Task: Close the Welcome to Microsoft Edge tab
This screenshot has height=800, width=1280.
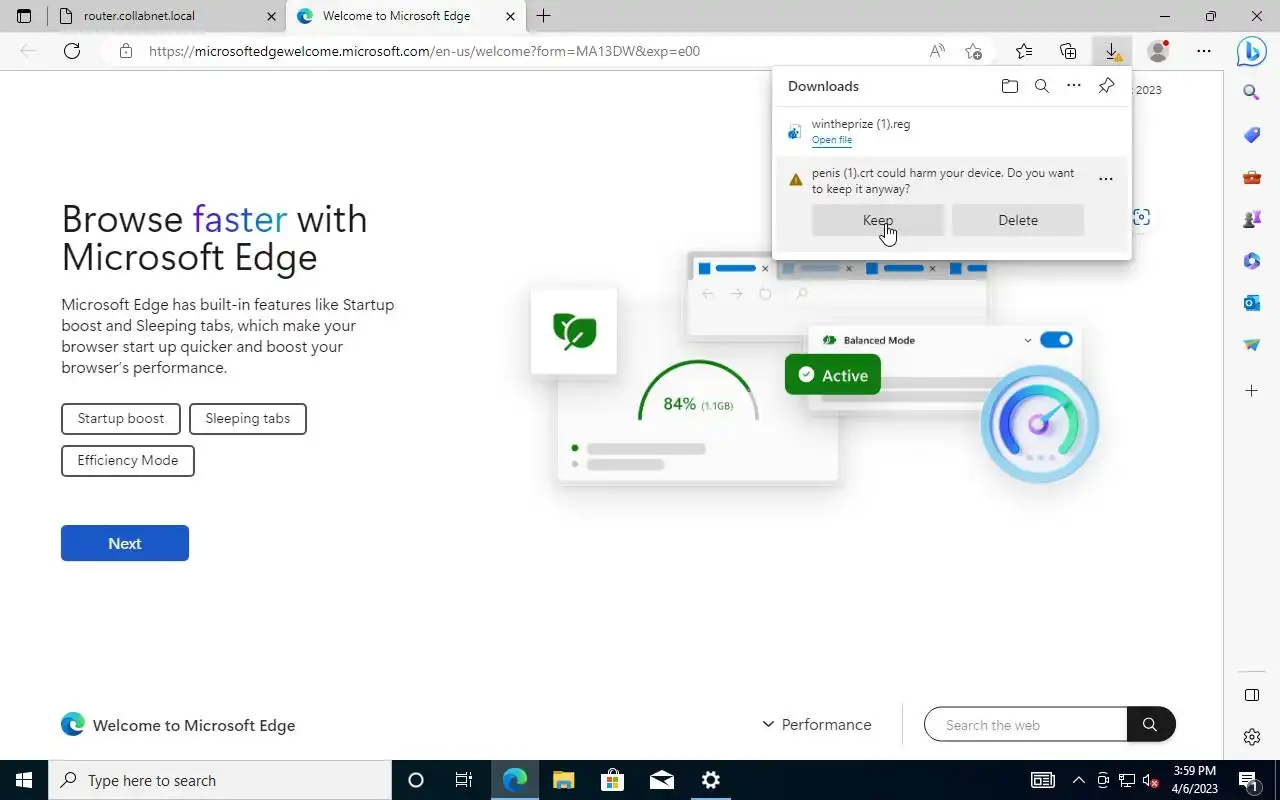Action: pyautogui.click(x=510, y=16)
